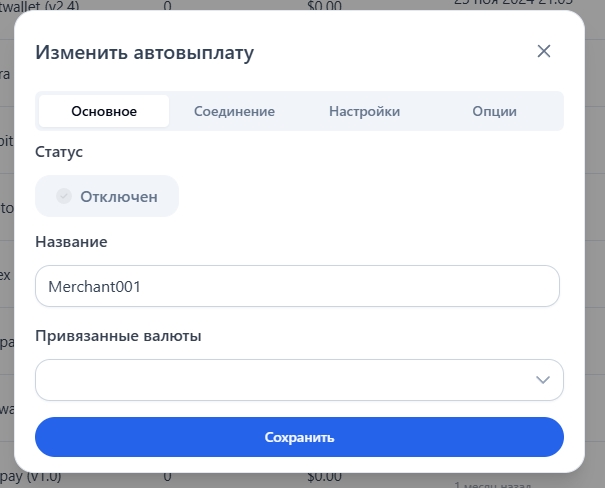The height and width of the screenshot is (488, 605).
Task: Click the Изменить автовыплату dialog title
Action: (144, 53)
